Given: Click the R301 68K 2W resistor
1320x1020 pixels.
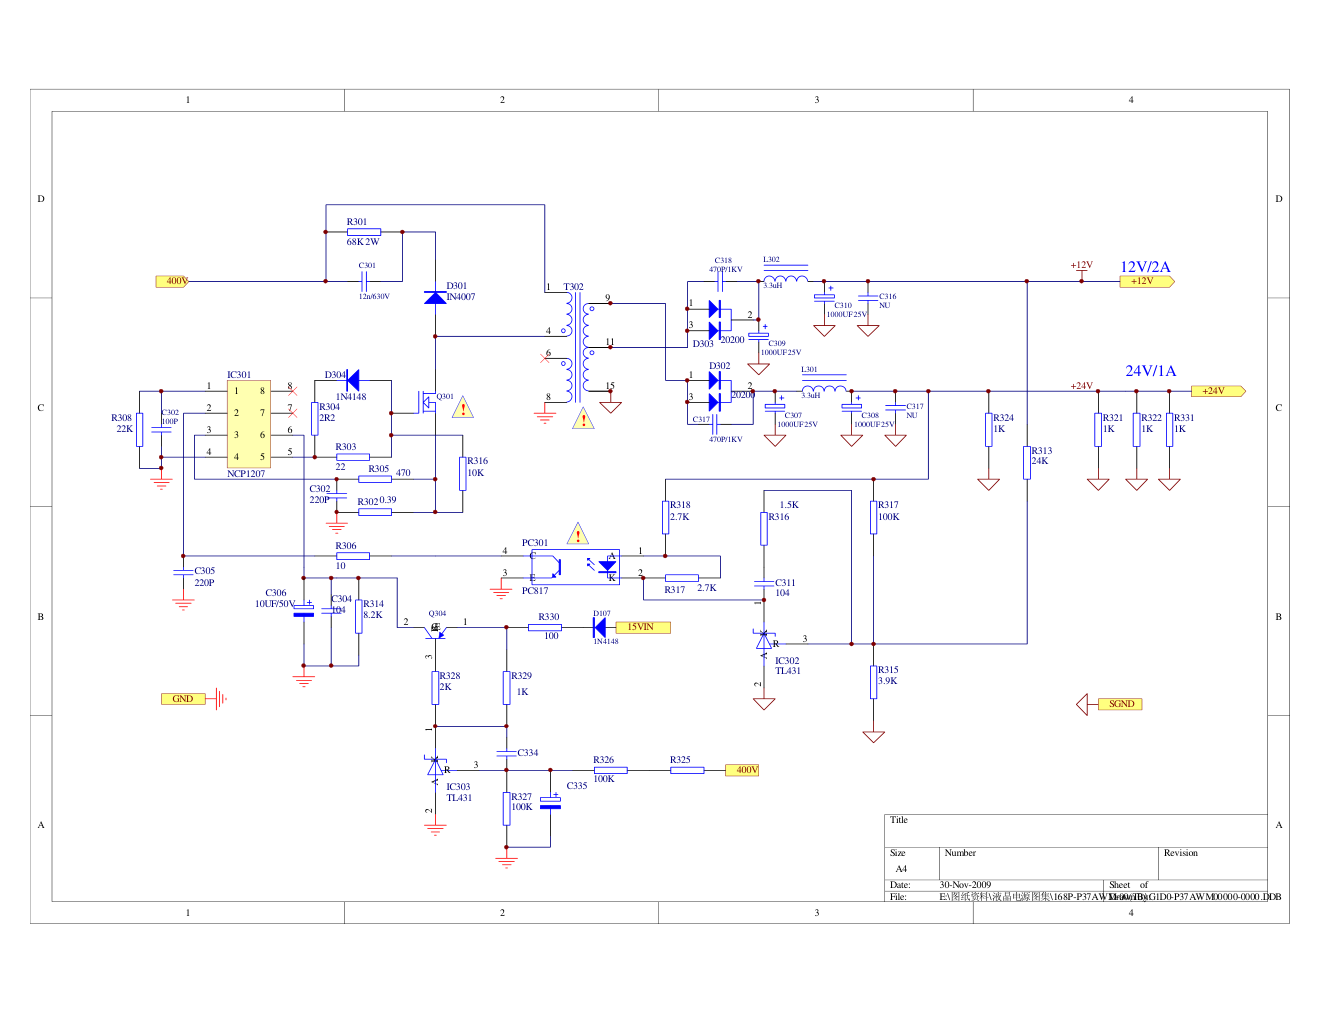Looking at the screenshot, I should [x=364, y=232].
